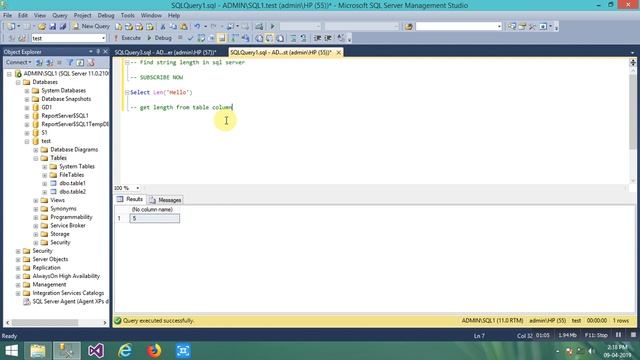640x360 pixels.
Task: Open the Query menu
Action: [60, 16]
